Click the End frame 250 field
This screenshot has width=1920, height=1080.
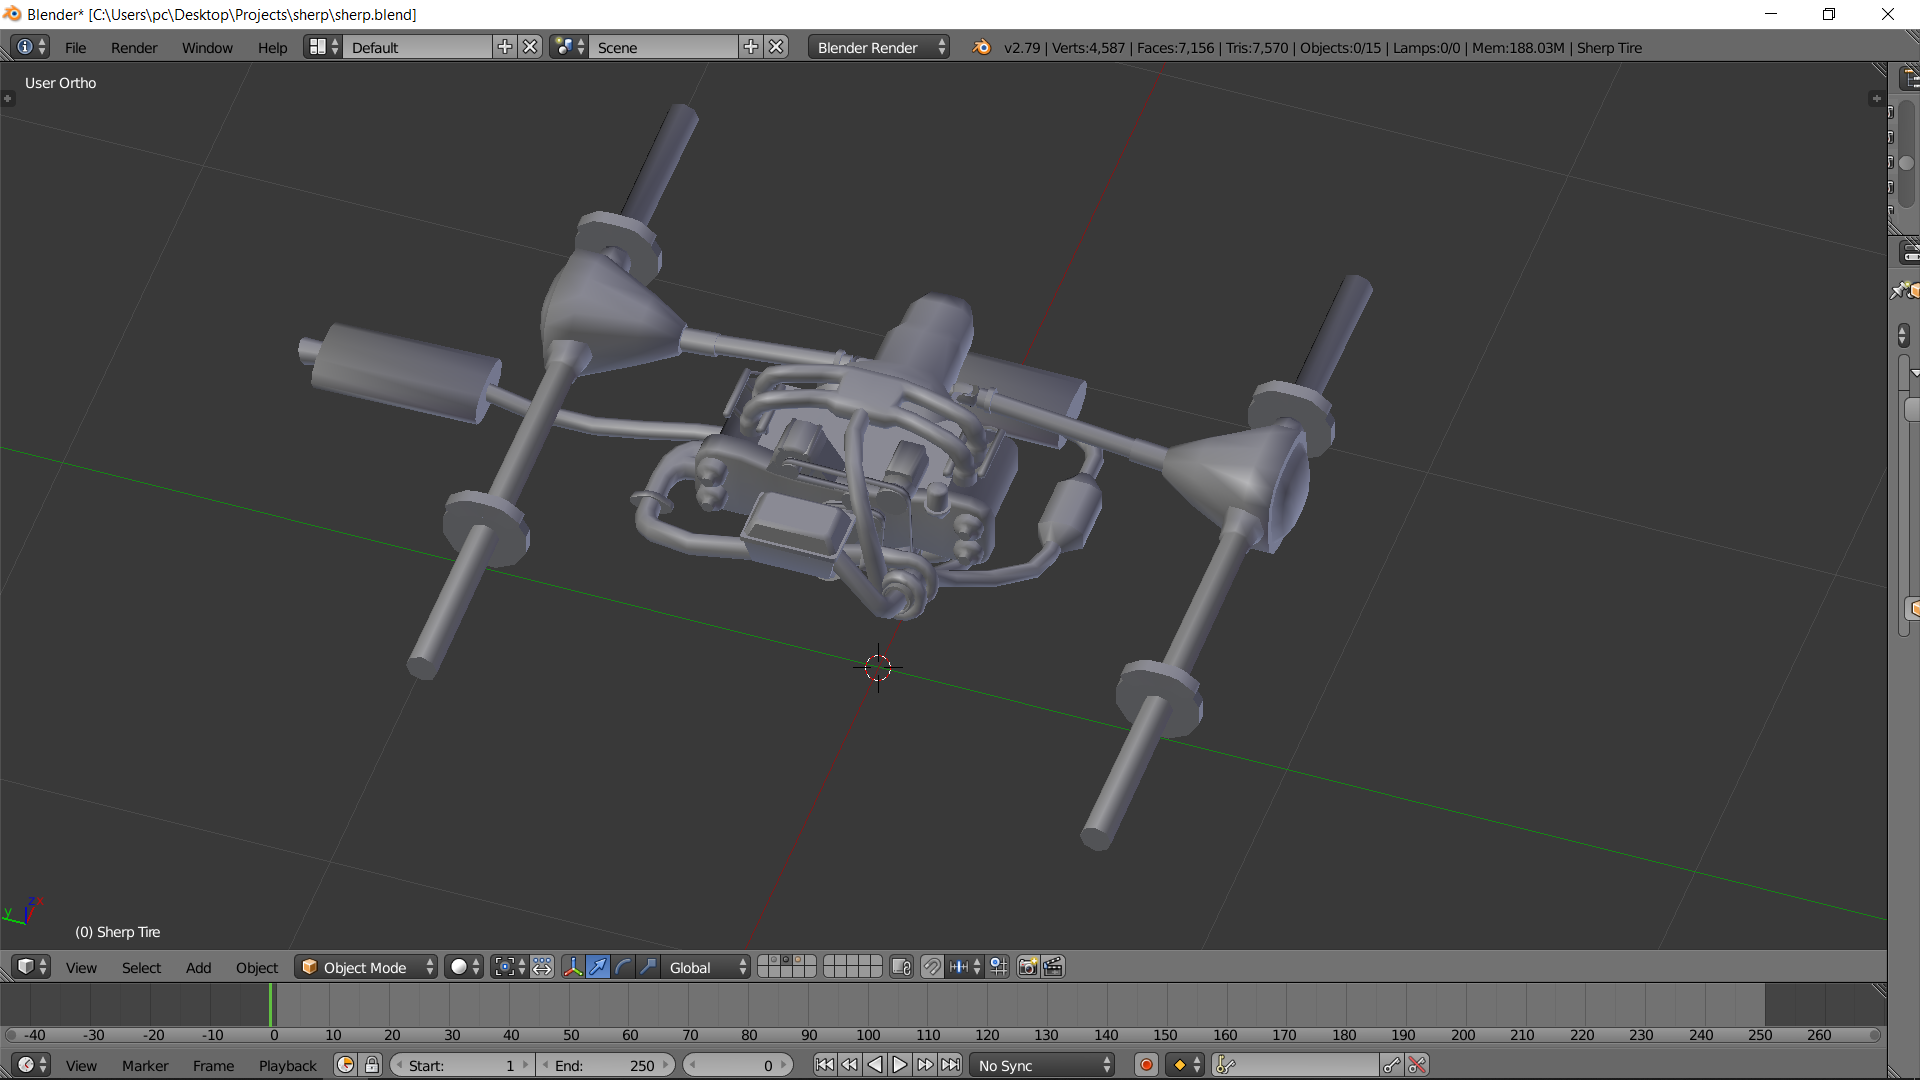coord(605,1065)
